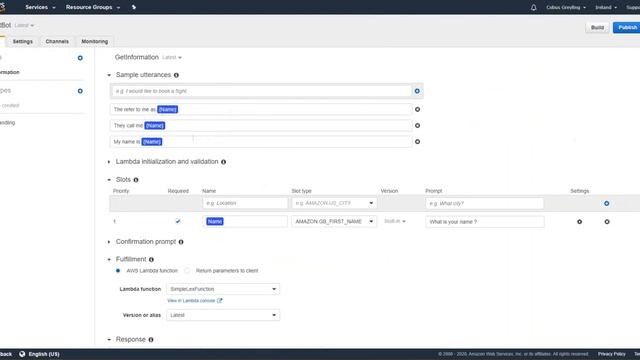Collapse the Response section
The image size is (640, 360).
(x=109, y=340)
